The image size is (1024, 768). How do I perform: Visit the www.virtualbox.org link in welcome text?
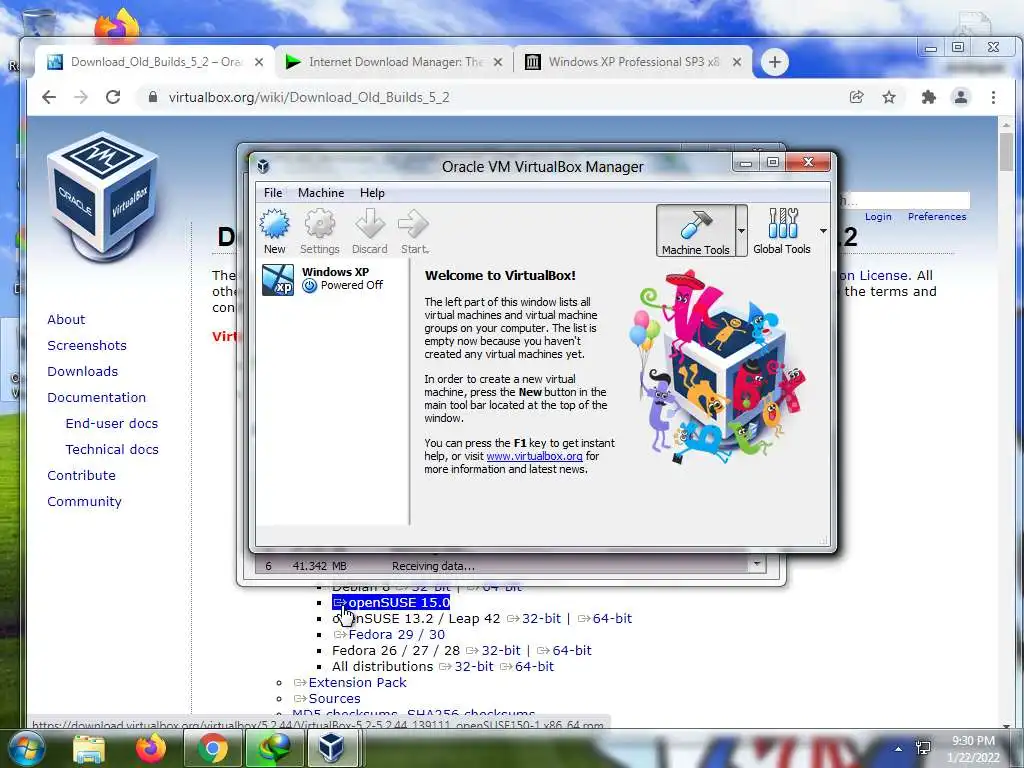534,456
